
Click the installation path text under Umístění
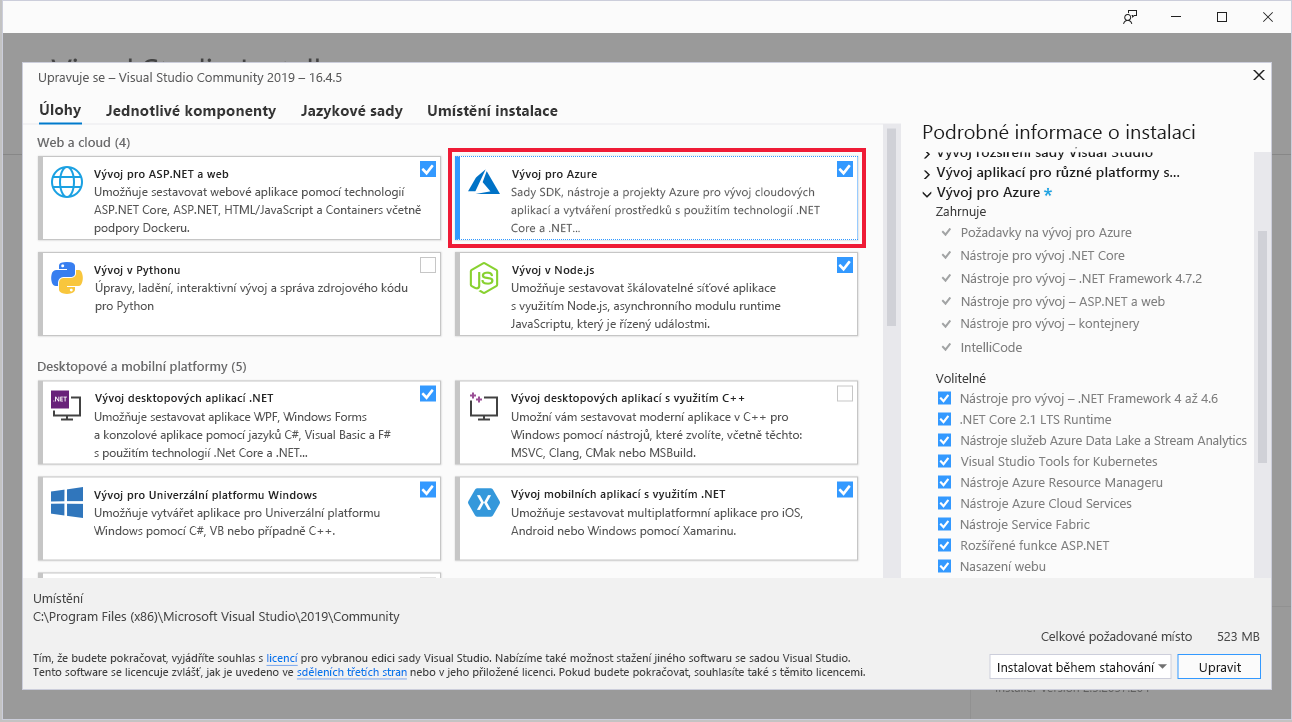point(216,617)
